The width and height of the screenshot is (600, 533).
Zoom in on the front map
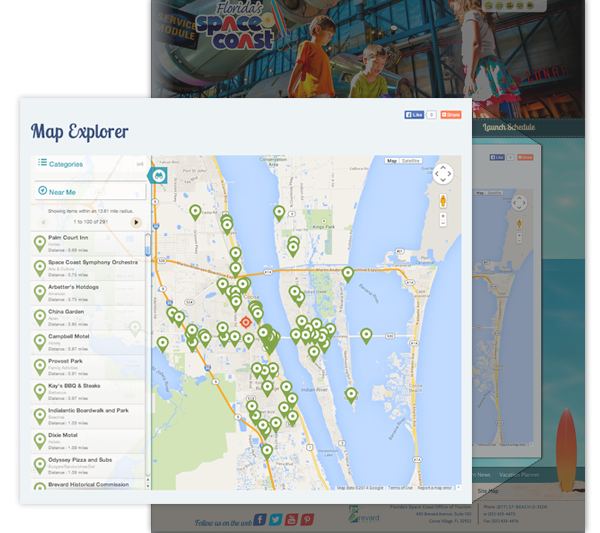443,216
